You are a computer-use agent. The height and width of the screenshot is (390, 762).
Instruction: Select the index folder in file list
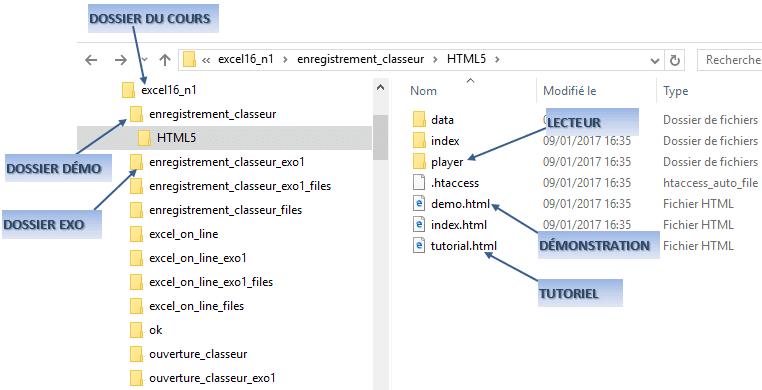445,141
